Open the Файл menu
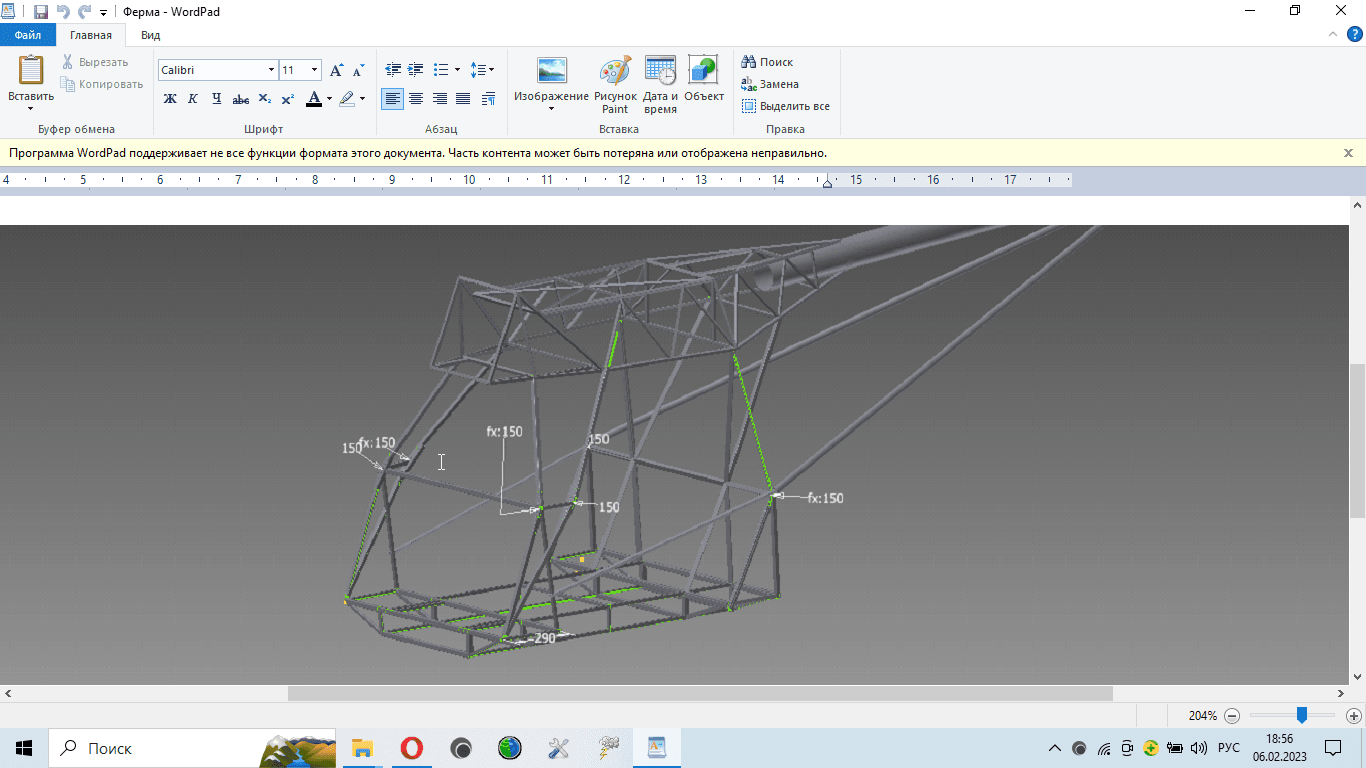This screenshot has width=1366, height=768. pos(27,35)
